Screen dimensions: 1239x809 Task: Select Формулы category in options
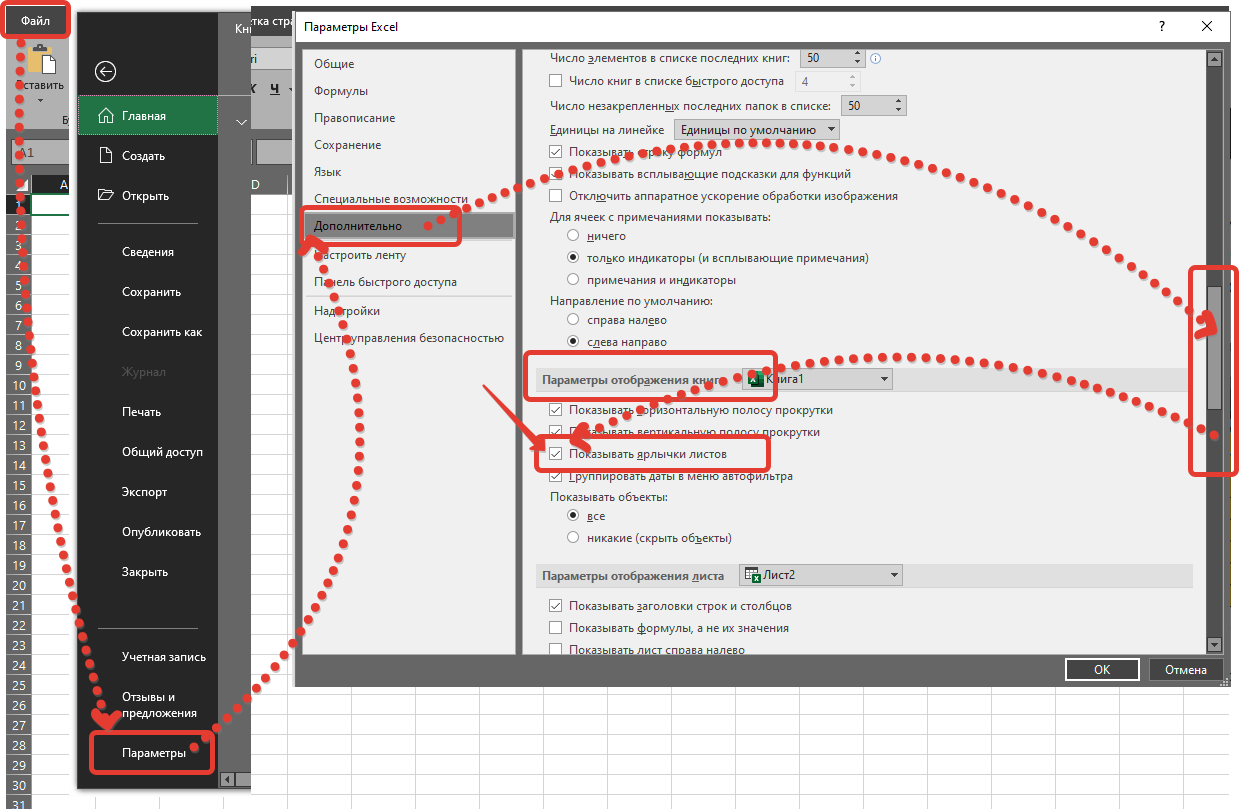[340, 91]
